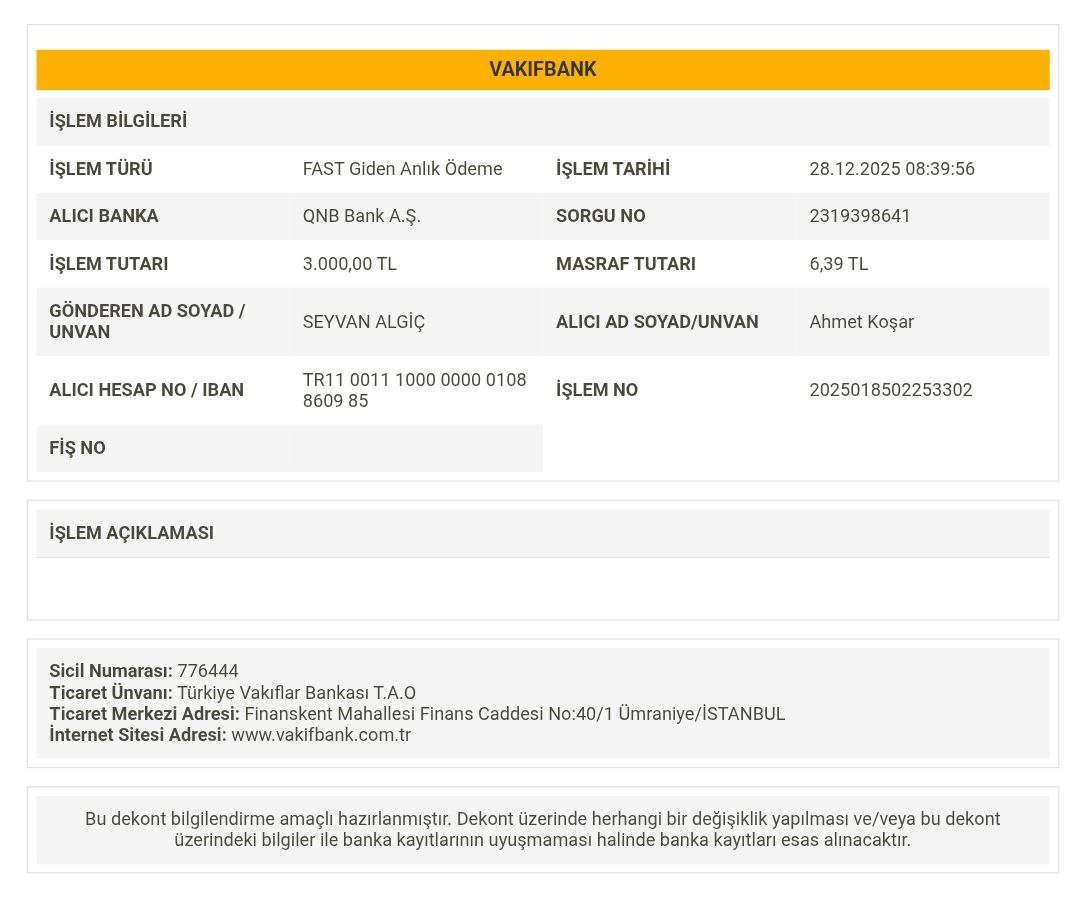Click the Sicil Numarası 776444 line
This screenshot has height=924, width=1080.
144,671
